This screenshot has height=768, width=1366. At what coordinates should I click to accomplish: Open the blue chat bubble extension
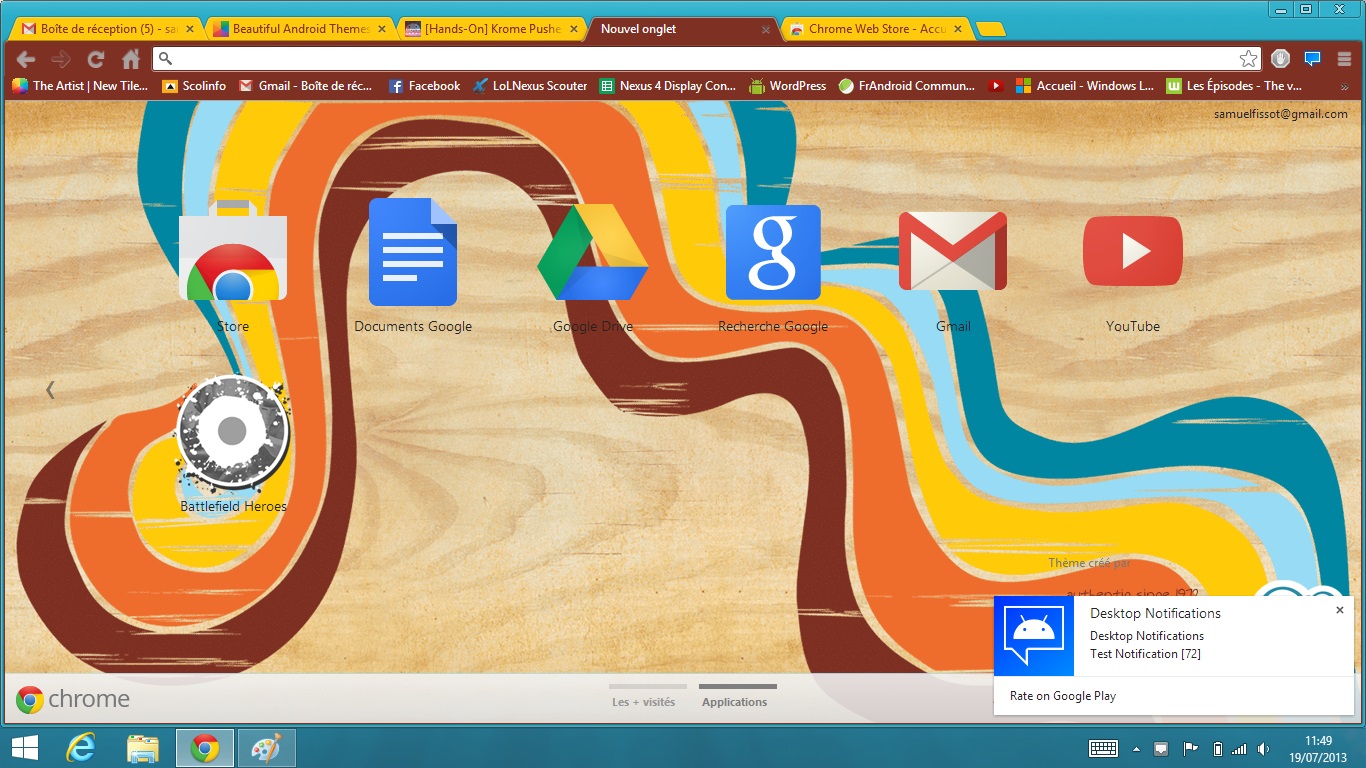coord(1313,59)
